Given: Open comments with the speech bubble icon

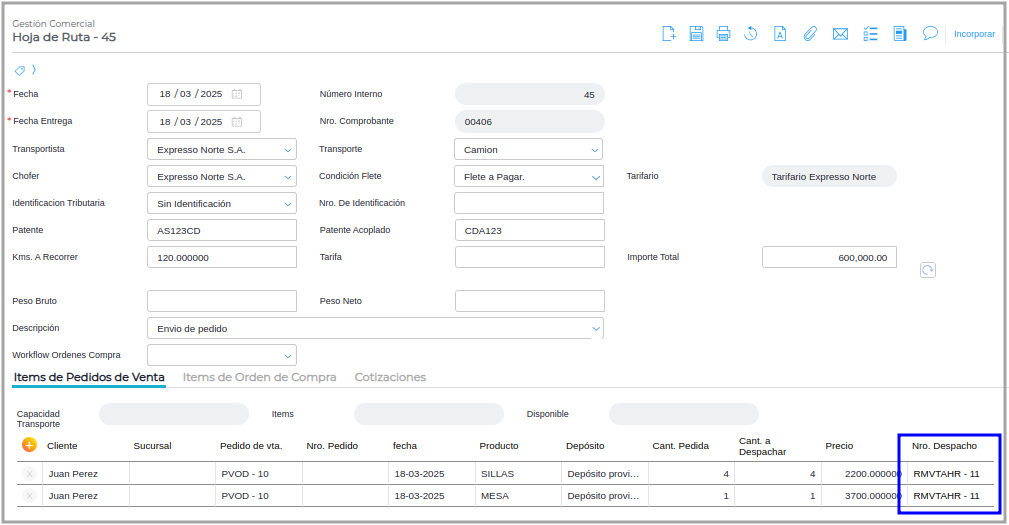Looking at the screenshot, I should 930,33.
